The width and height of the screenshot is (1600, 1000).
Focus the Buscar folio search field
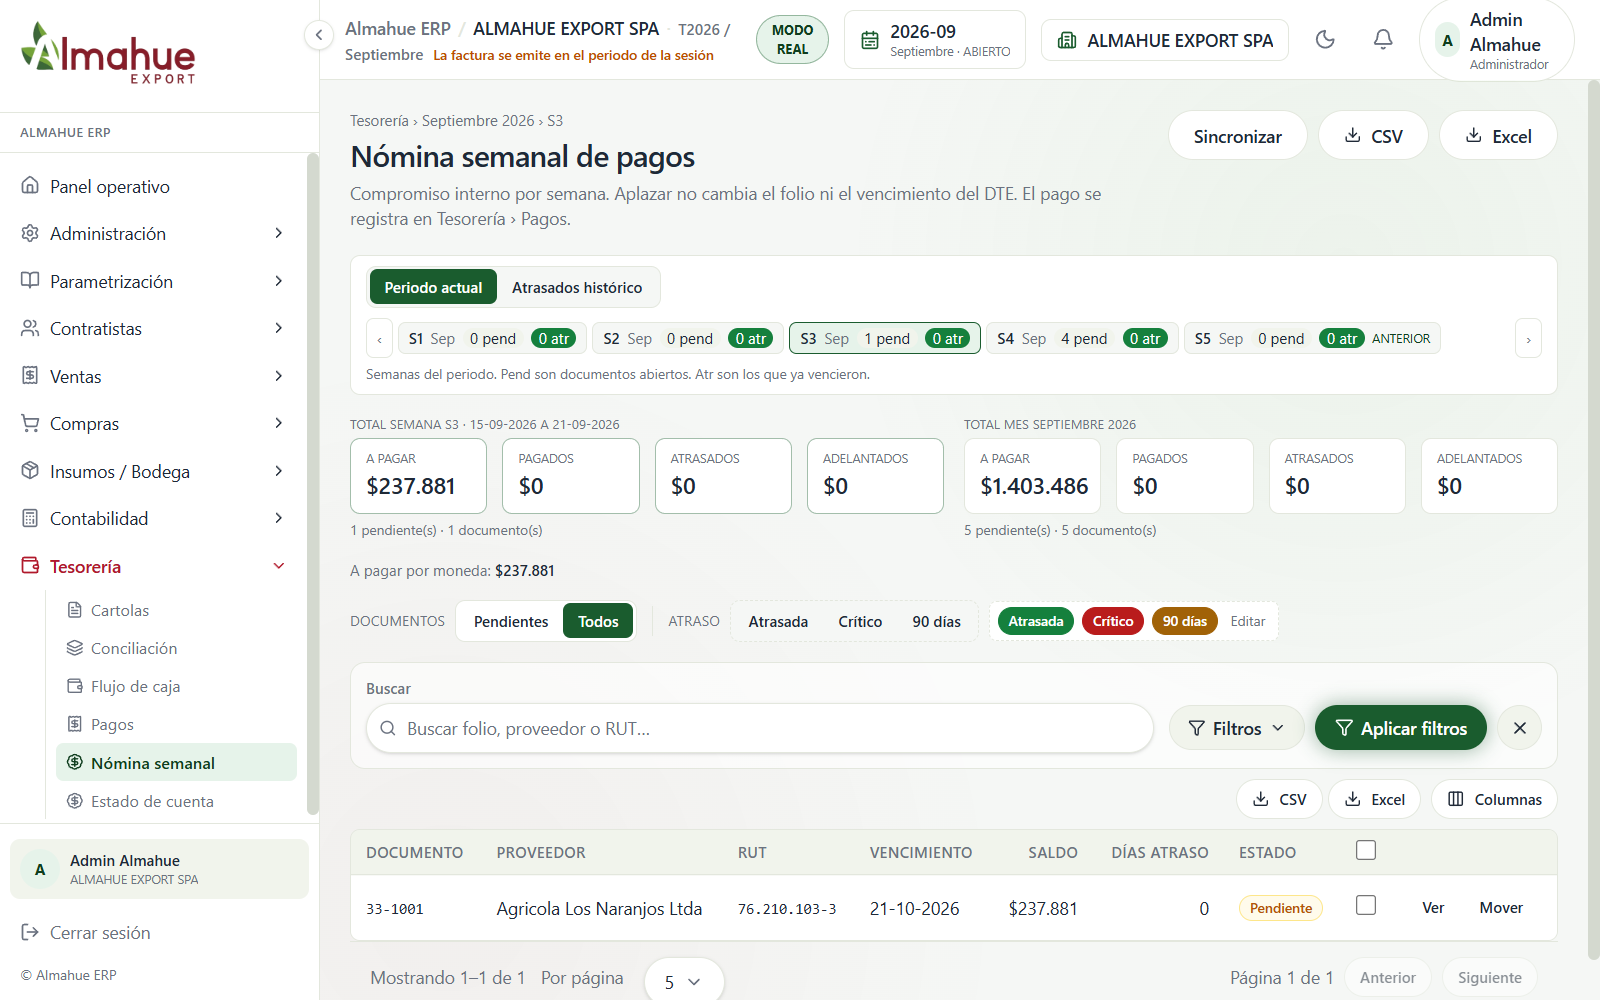tap(760, 728)
